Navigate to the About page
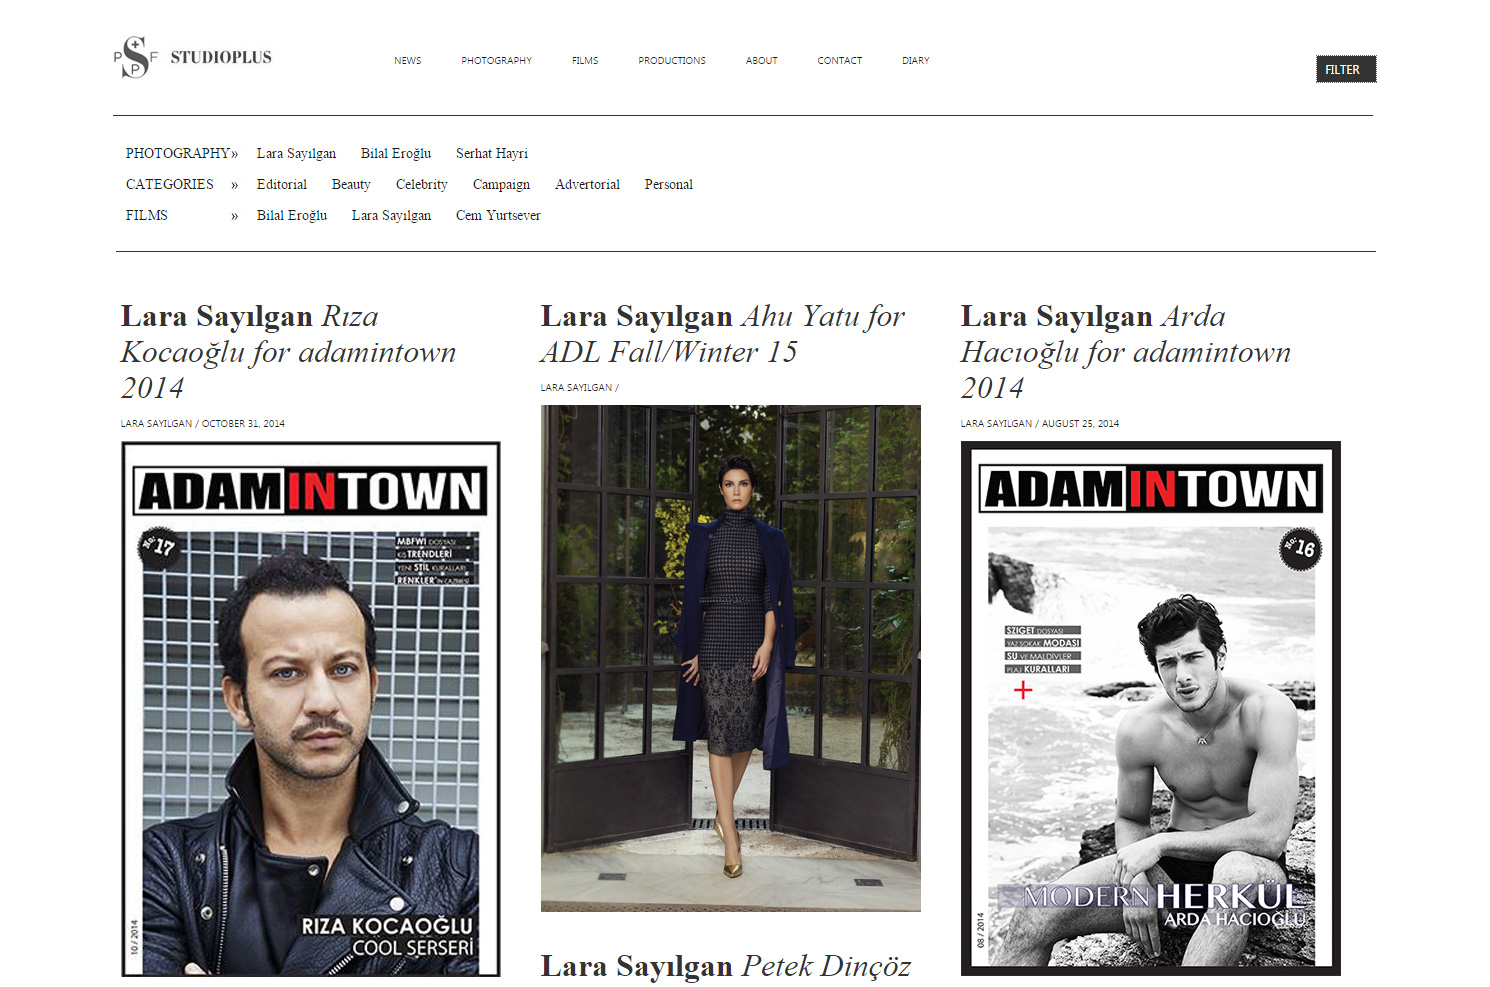 761,61
